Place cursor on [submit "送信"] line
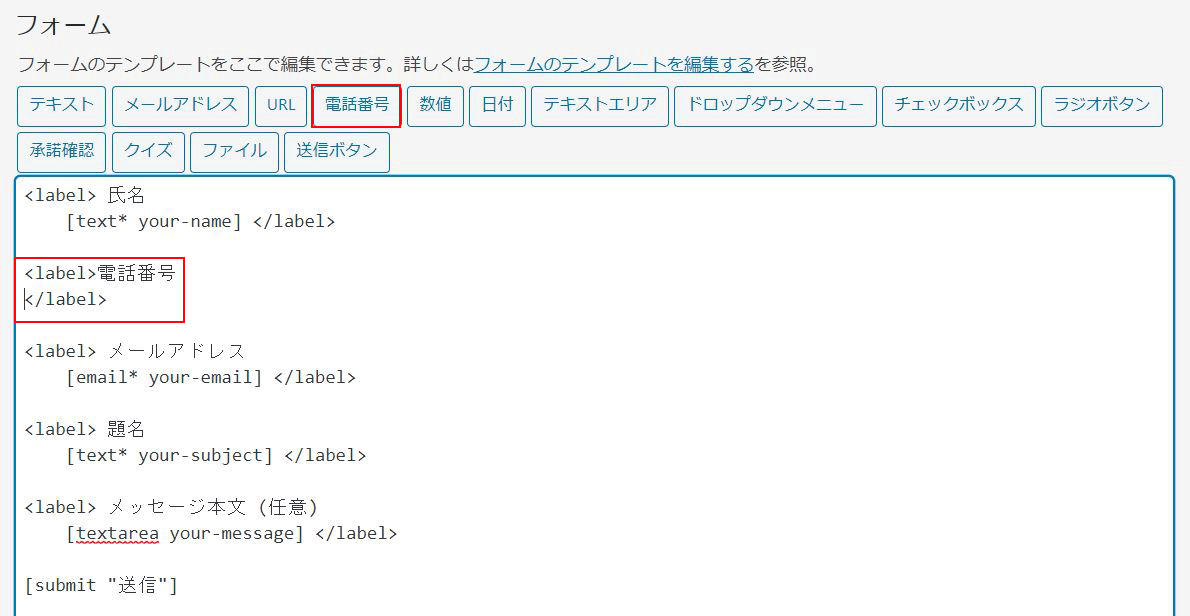The image size is (1190, 616). click(x=101, y=585)
